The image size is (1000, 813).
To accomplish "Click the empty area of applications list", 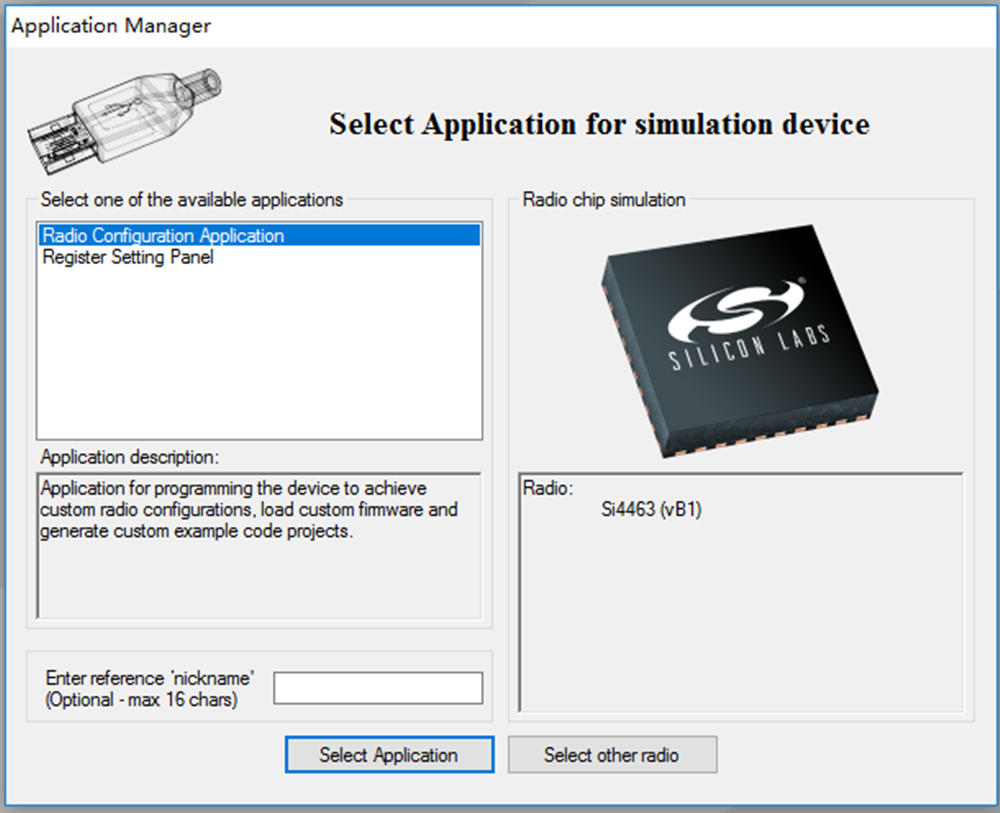I will point(258,360).
